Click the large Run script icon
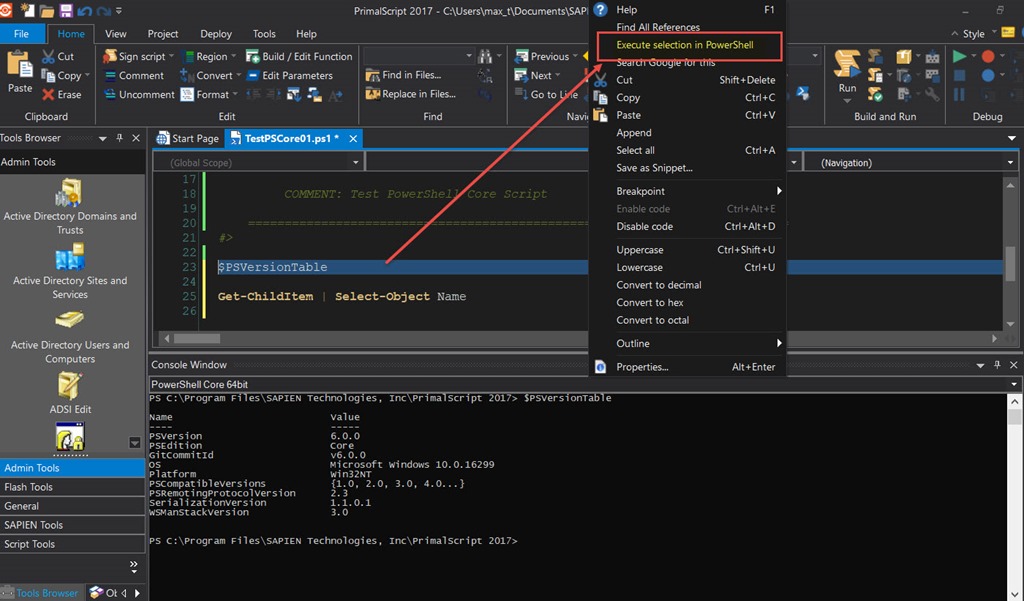Image resolution: width=1024 pixels, height=601 pixels. click(847, 63)
